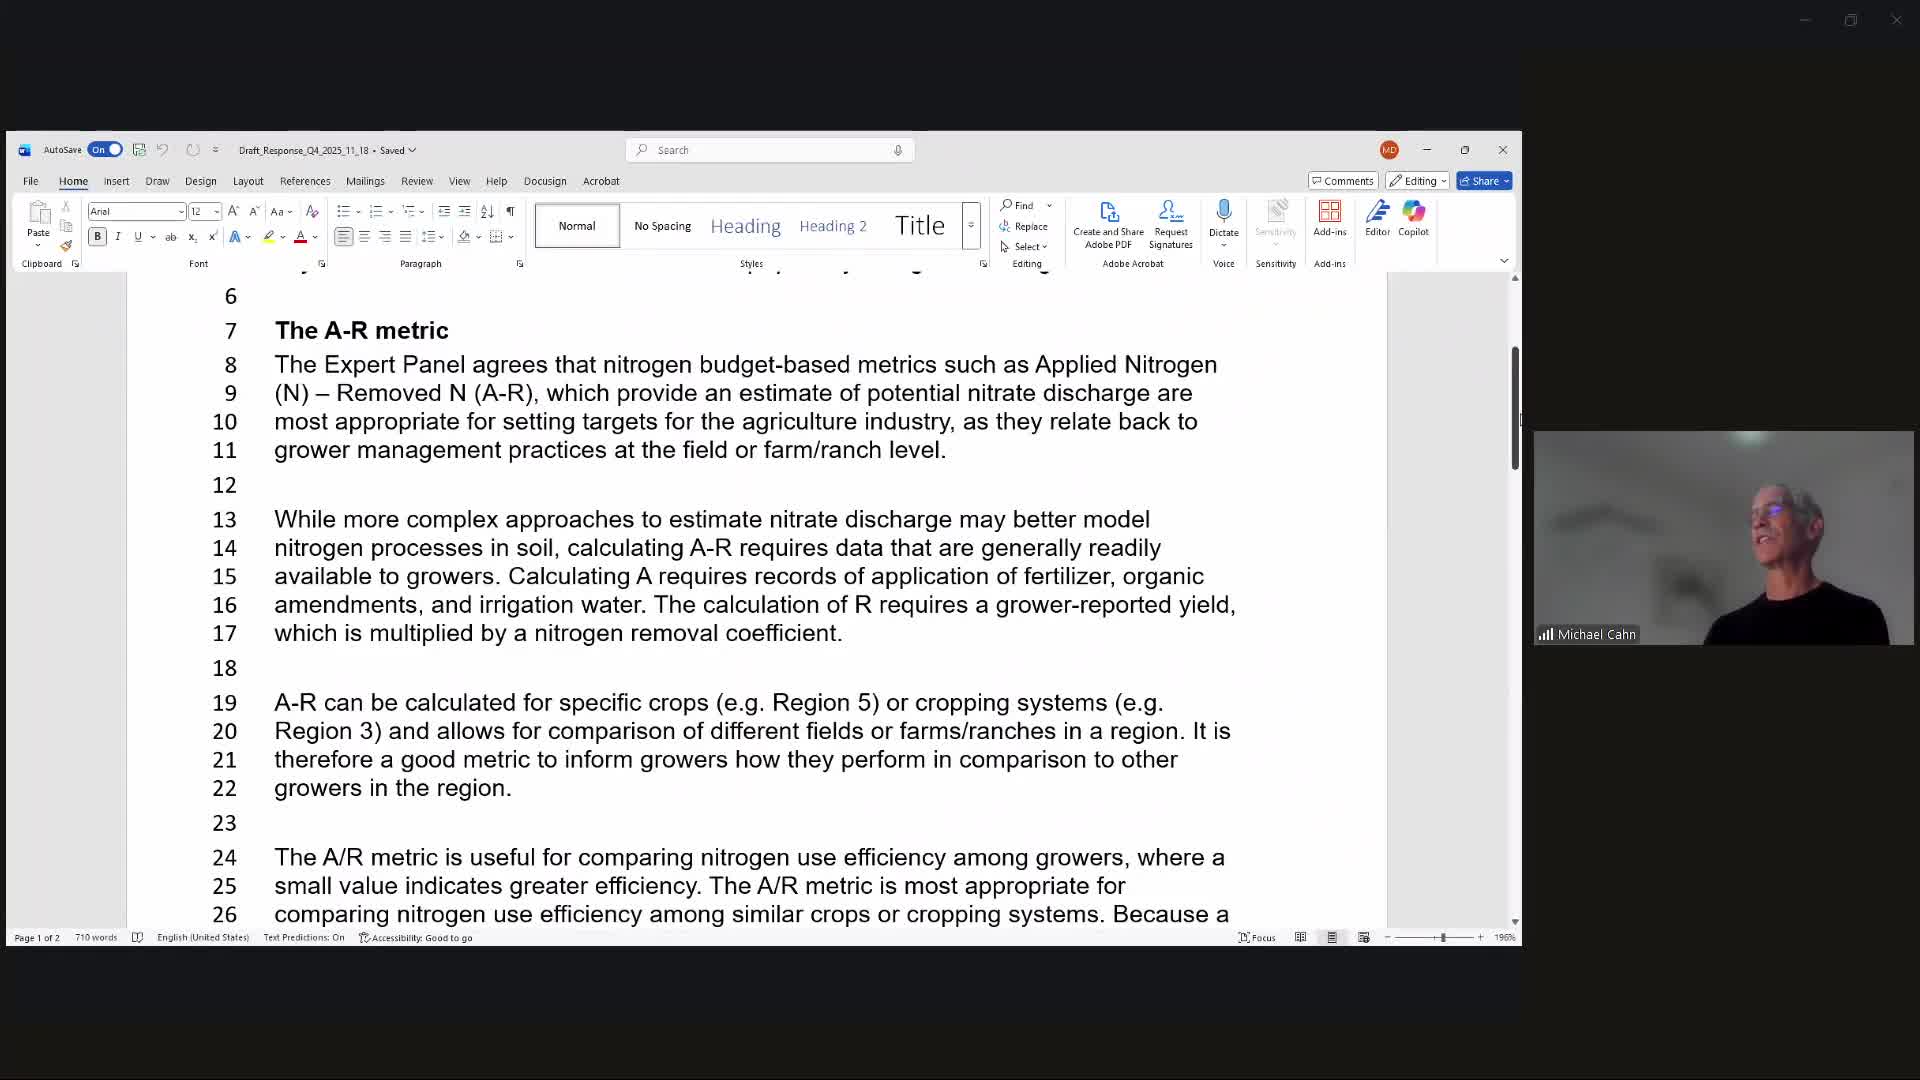Show paragraph marks with pilcrow icon
The height and width of the screenshot is (1080, 1920).
pyautogui.click(x=510, y=211)
